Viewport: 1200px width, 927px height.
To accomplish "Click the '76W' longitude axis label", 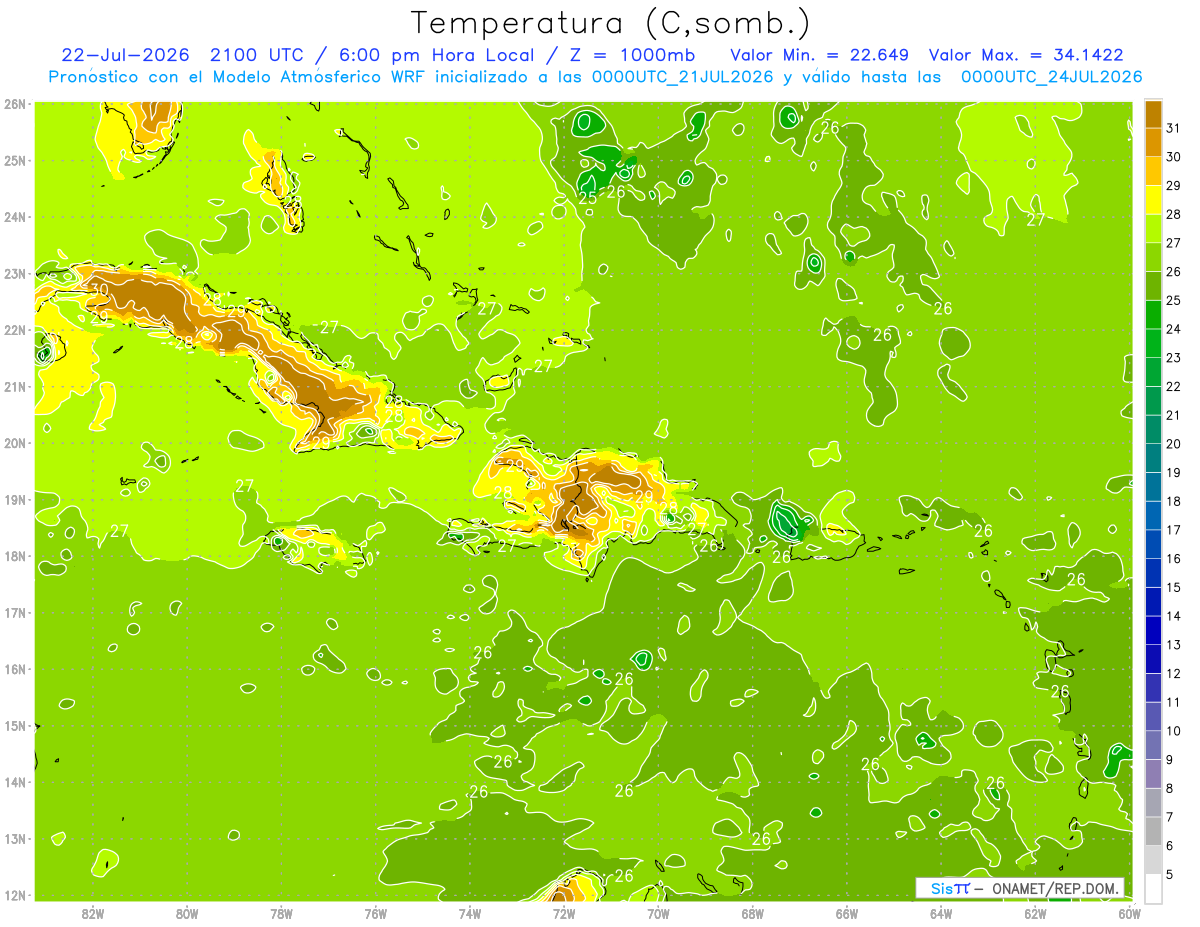I will click(x=376, y=912).
